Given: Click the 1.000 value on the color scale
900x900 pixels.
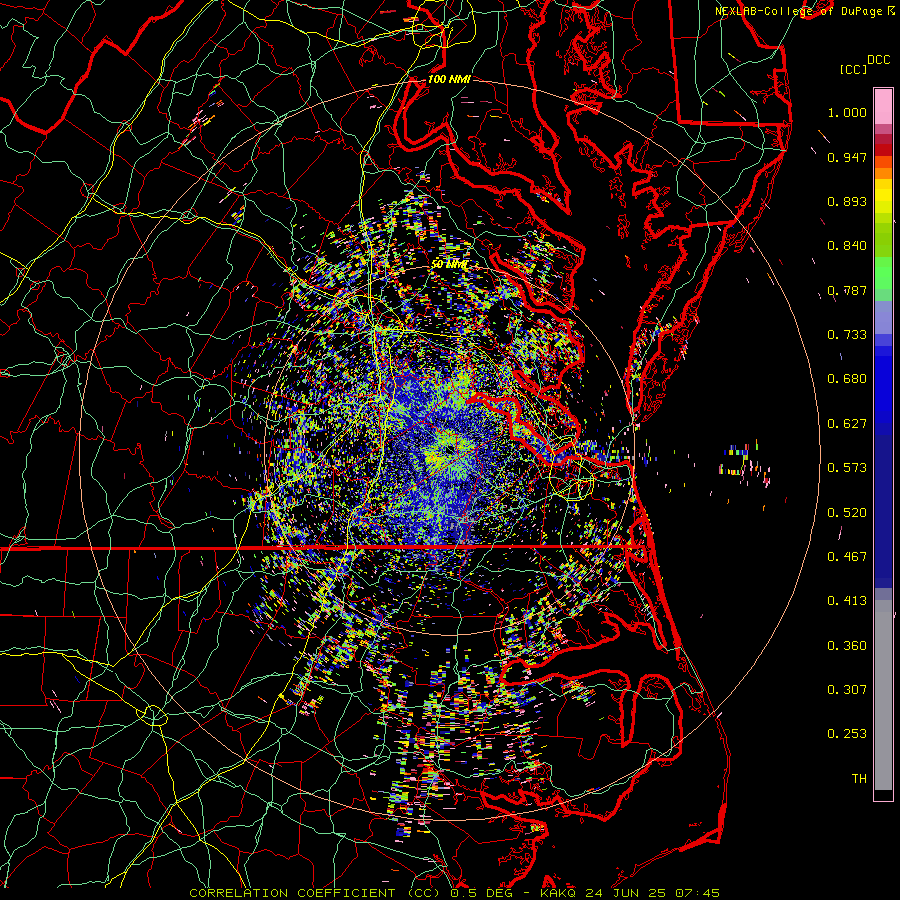Looking at the screenshot, I should coord(847,112).
